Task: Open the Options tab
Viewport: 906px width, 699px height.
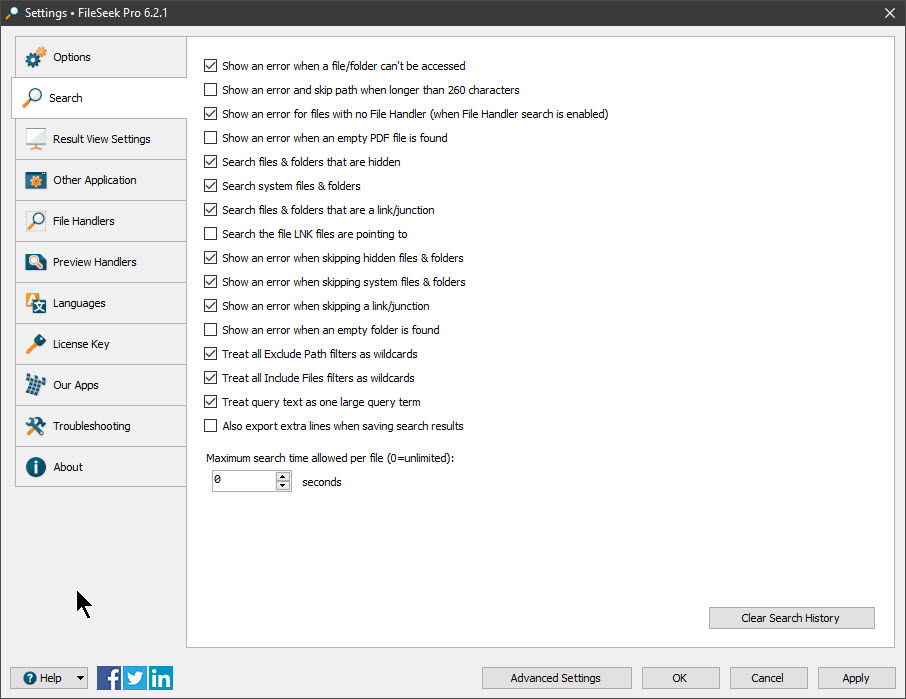Action: point(101,57)
